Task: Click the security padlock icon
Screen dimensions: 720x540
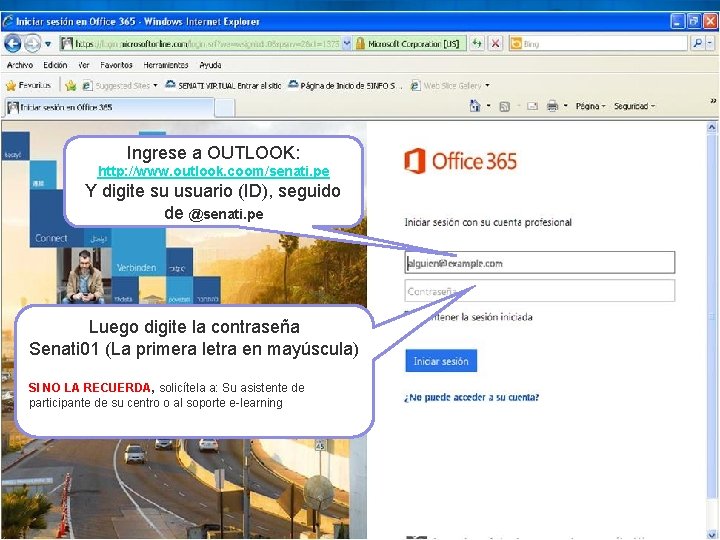Action: (360, 44)
